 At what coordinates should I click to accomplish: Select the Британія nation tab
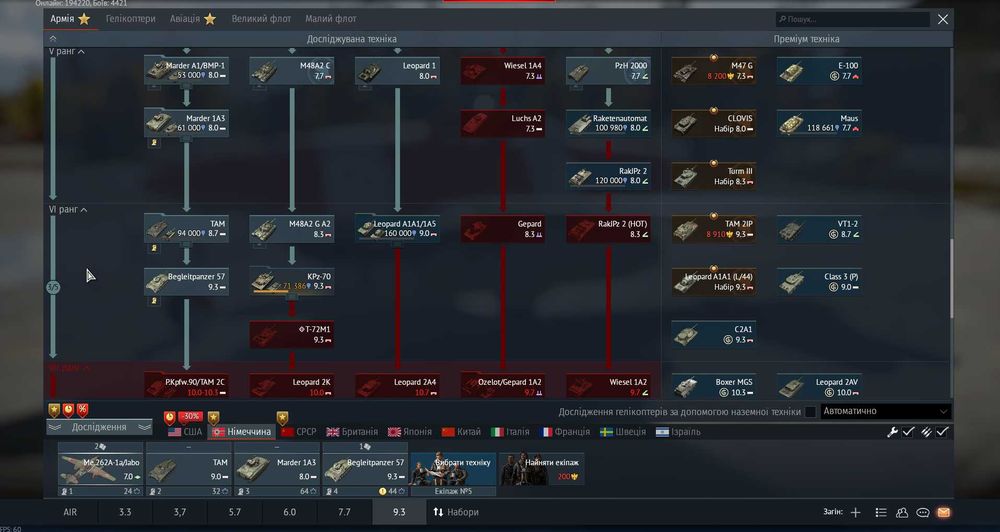pyautogui.click(x=352, y=432)
